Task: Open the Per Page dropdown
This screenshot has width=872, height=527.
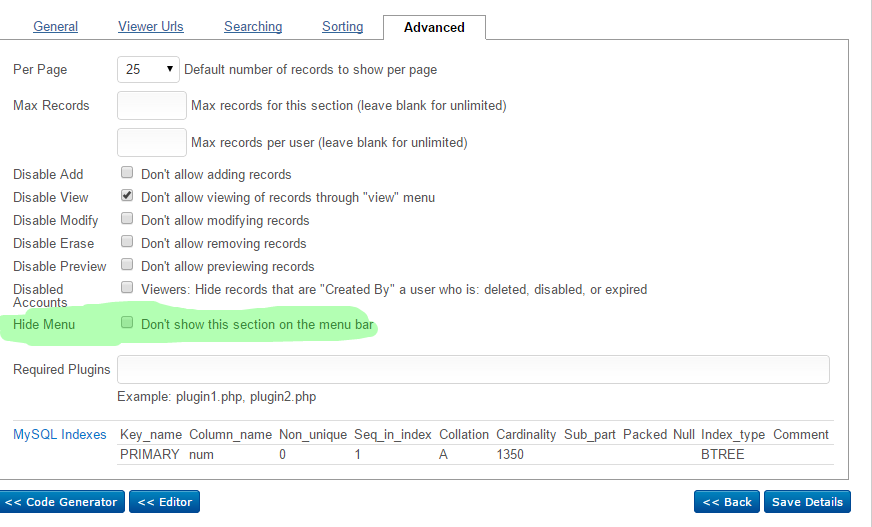Action: [148, 70]
